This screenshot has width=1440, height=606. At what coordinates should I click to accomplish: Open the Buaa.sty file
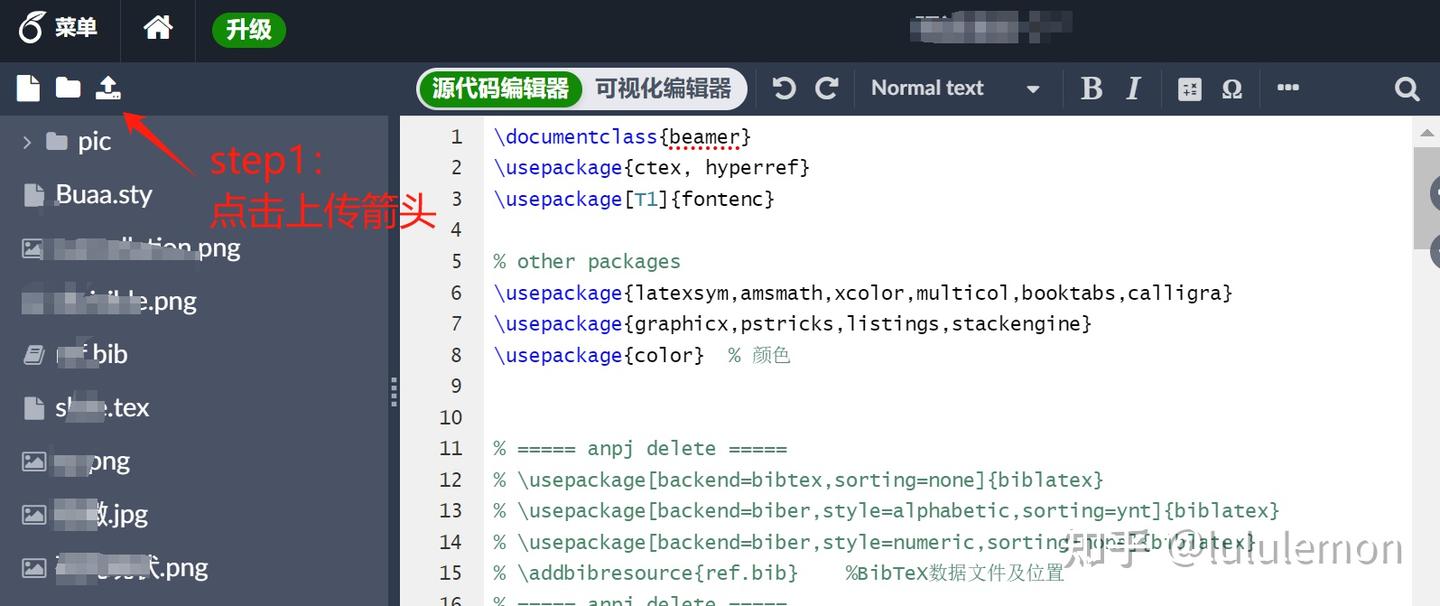tap(104, 194)
